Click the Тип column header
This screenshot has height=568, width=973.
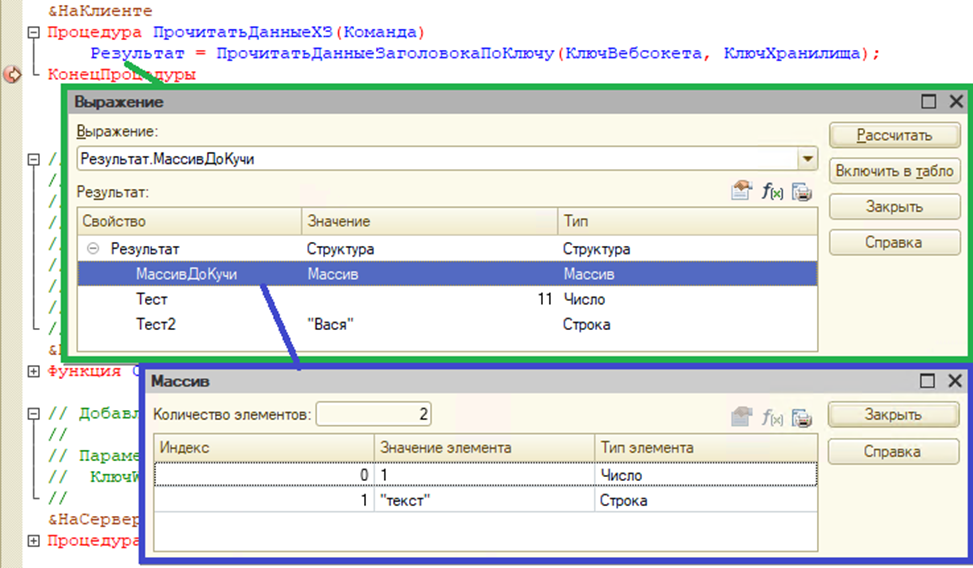(x=688, y=222)
